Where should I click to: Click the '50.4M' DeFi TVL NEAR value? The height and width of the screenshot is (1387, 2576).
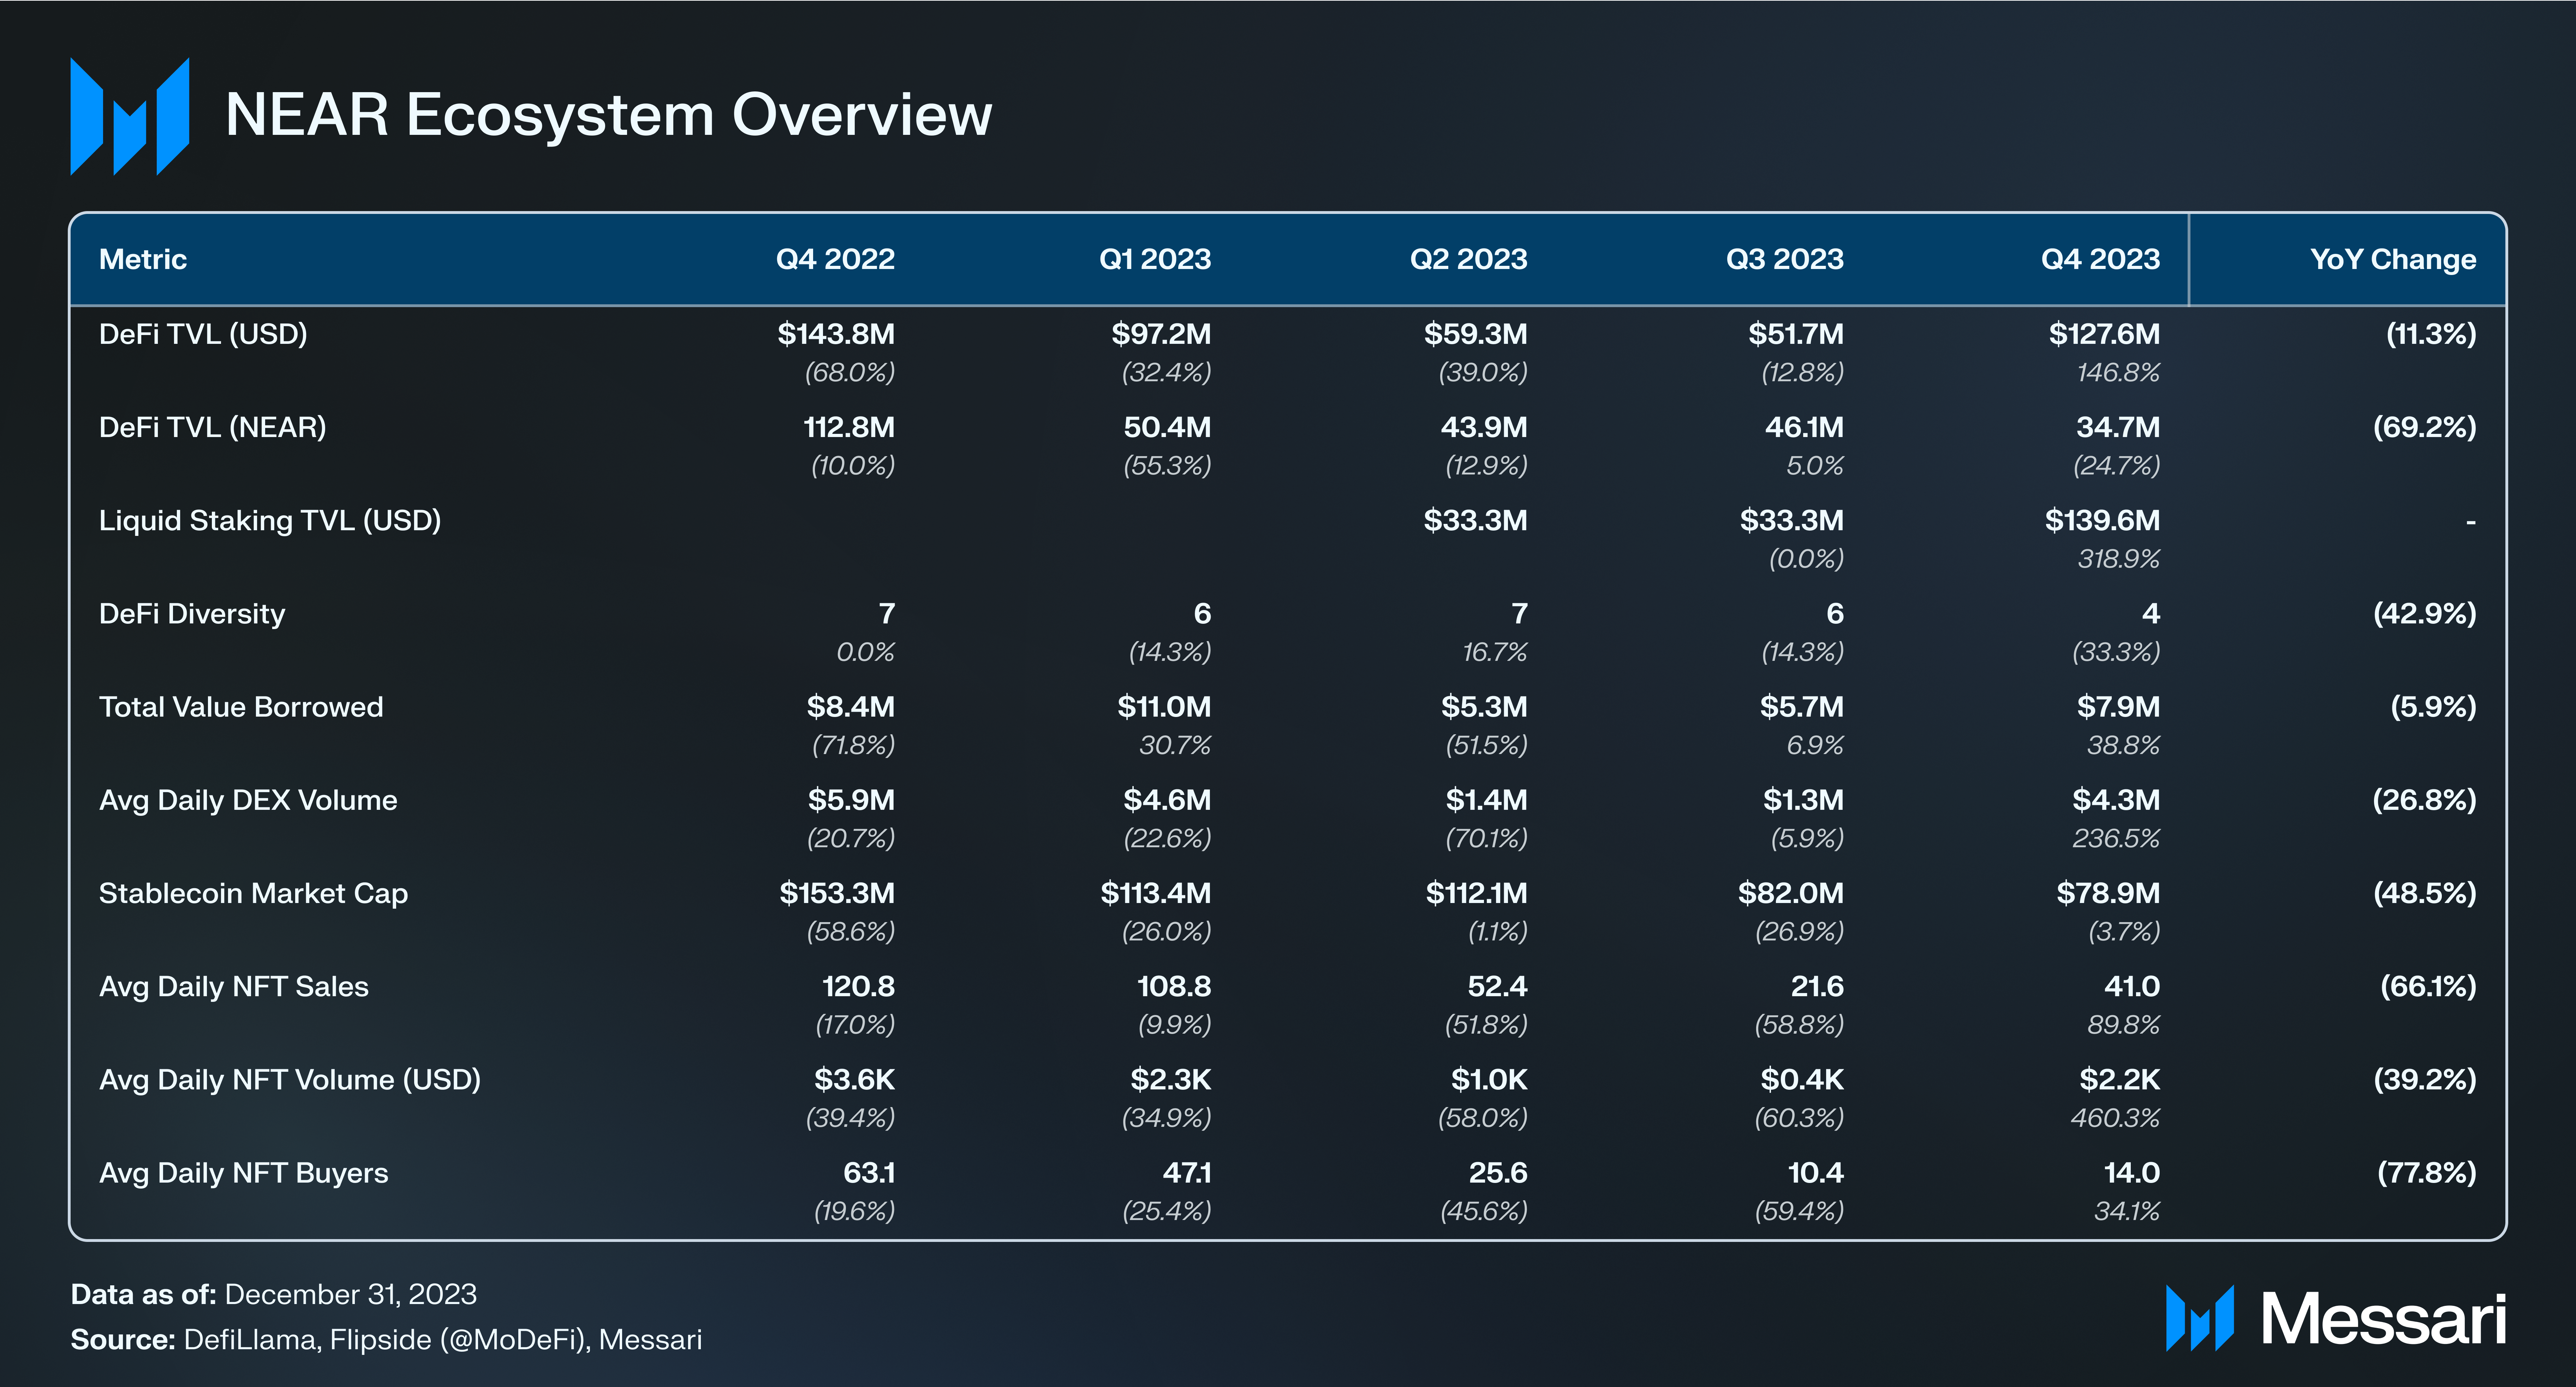click(1167, 427)
